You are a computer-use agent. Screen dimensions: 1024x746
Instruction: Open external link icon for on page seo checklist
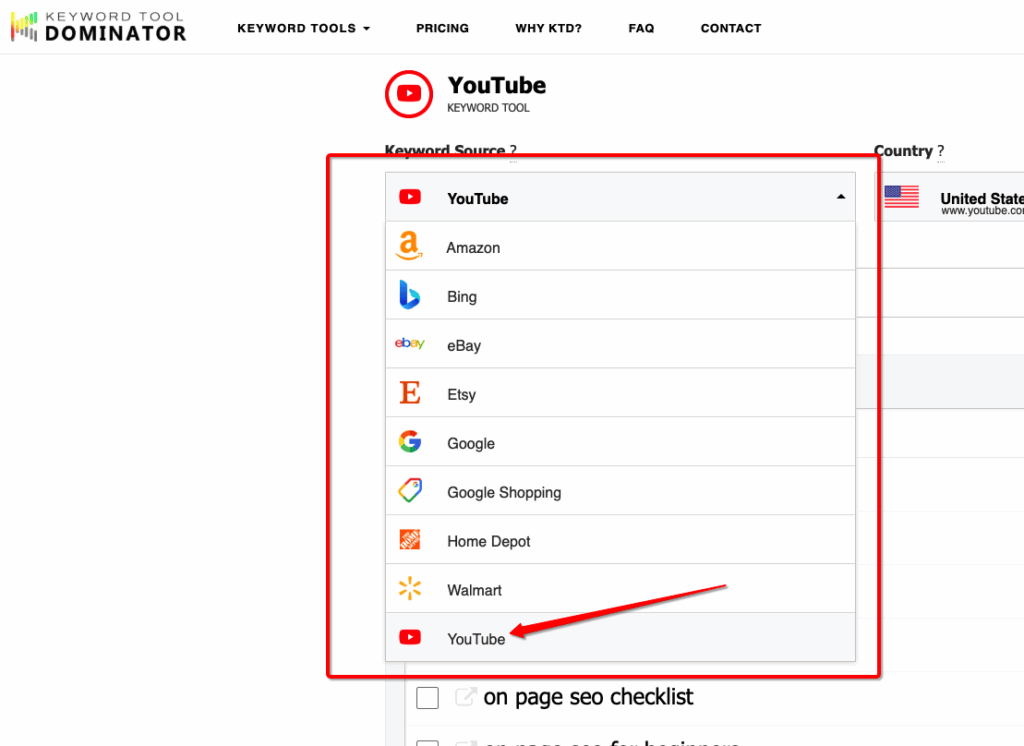click(x=465, y=697)
